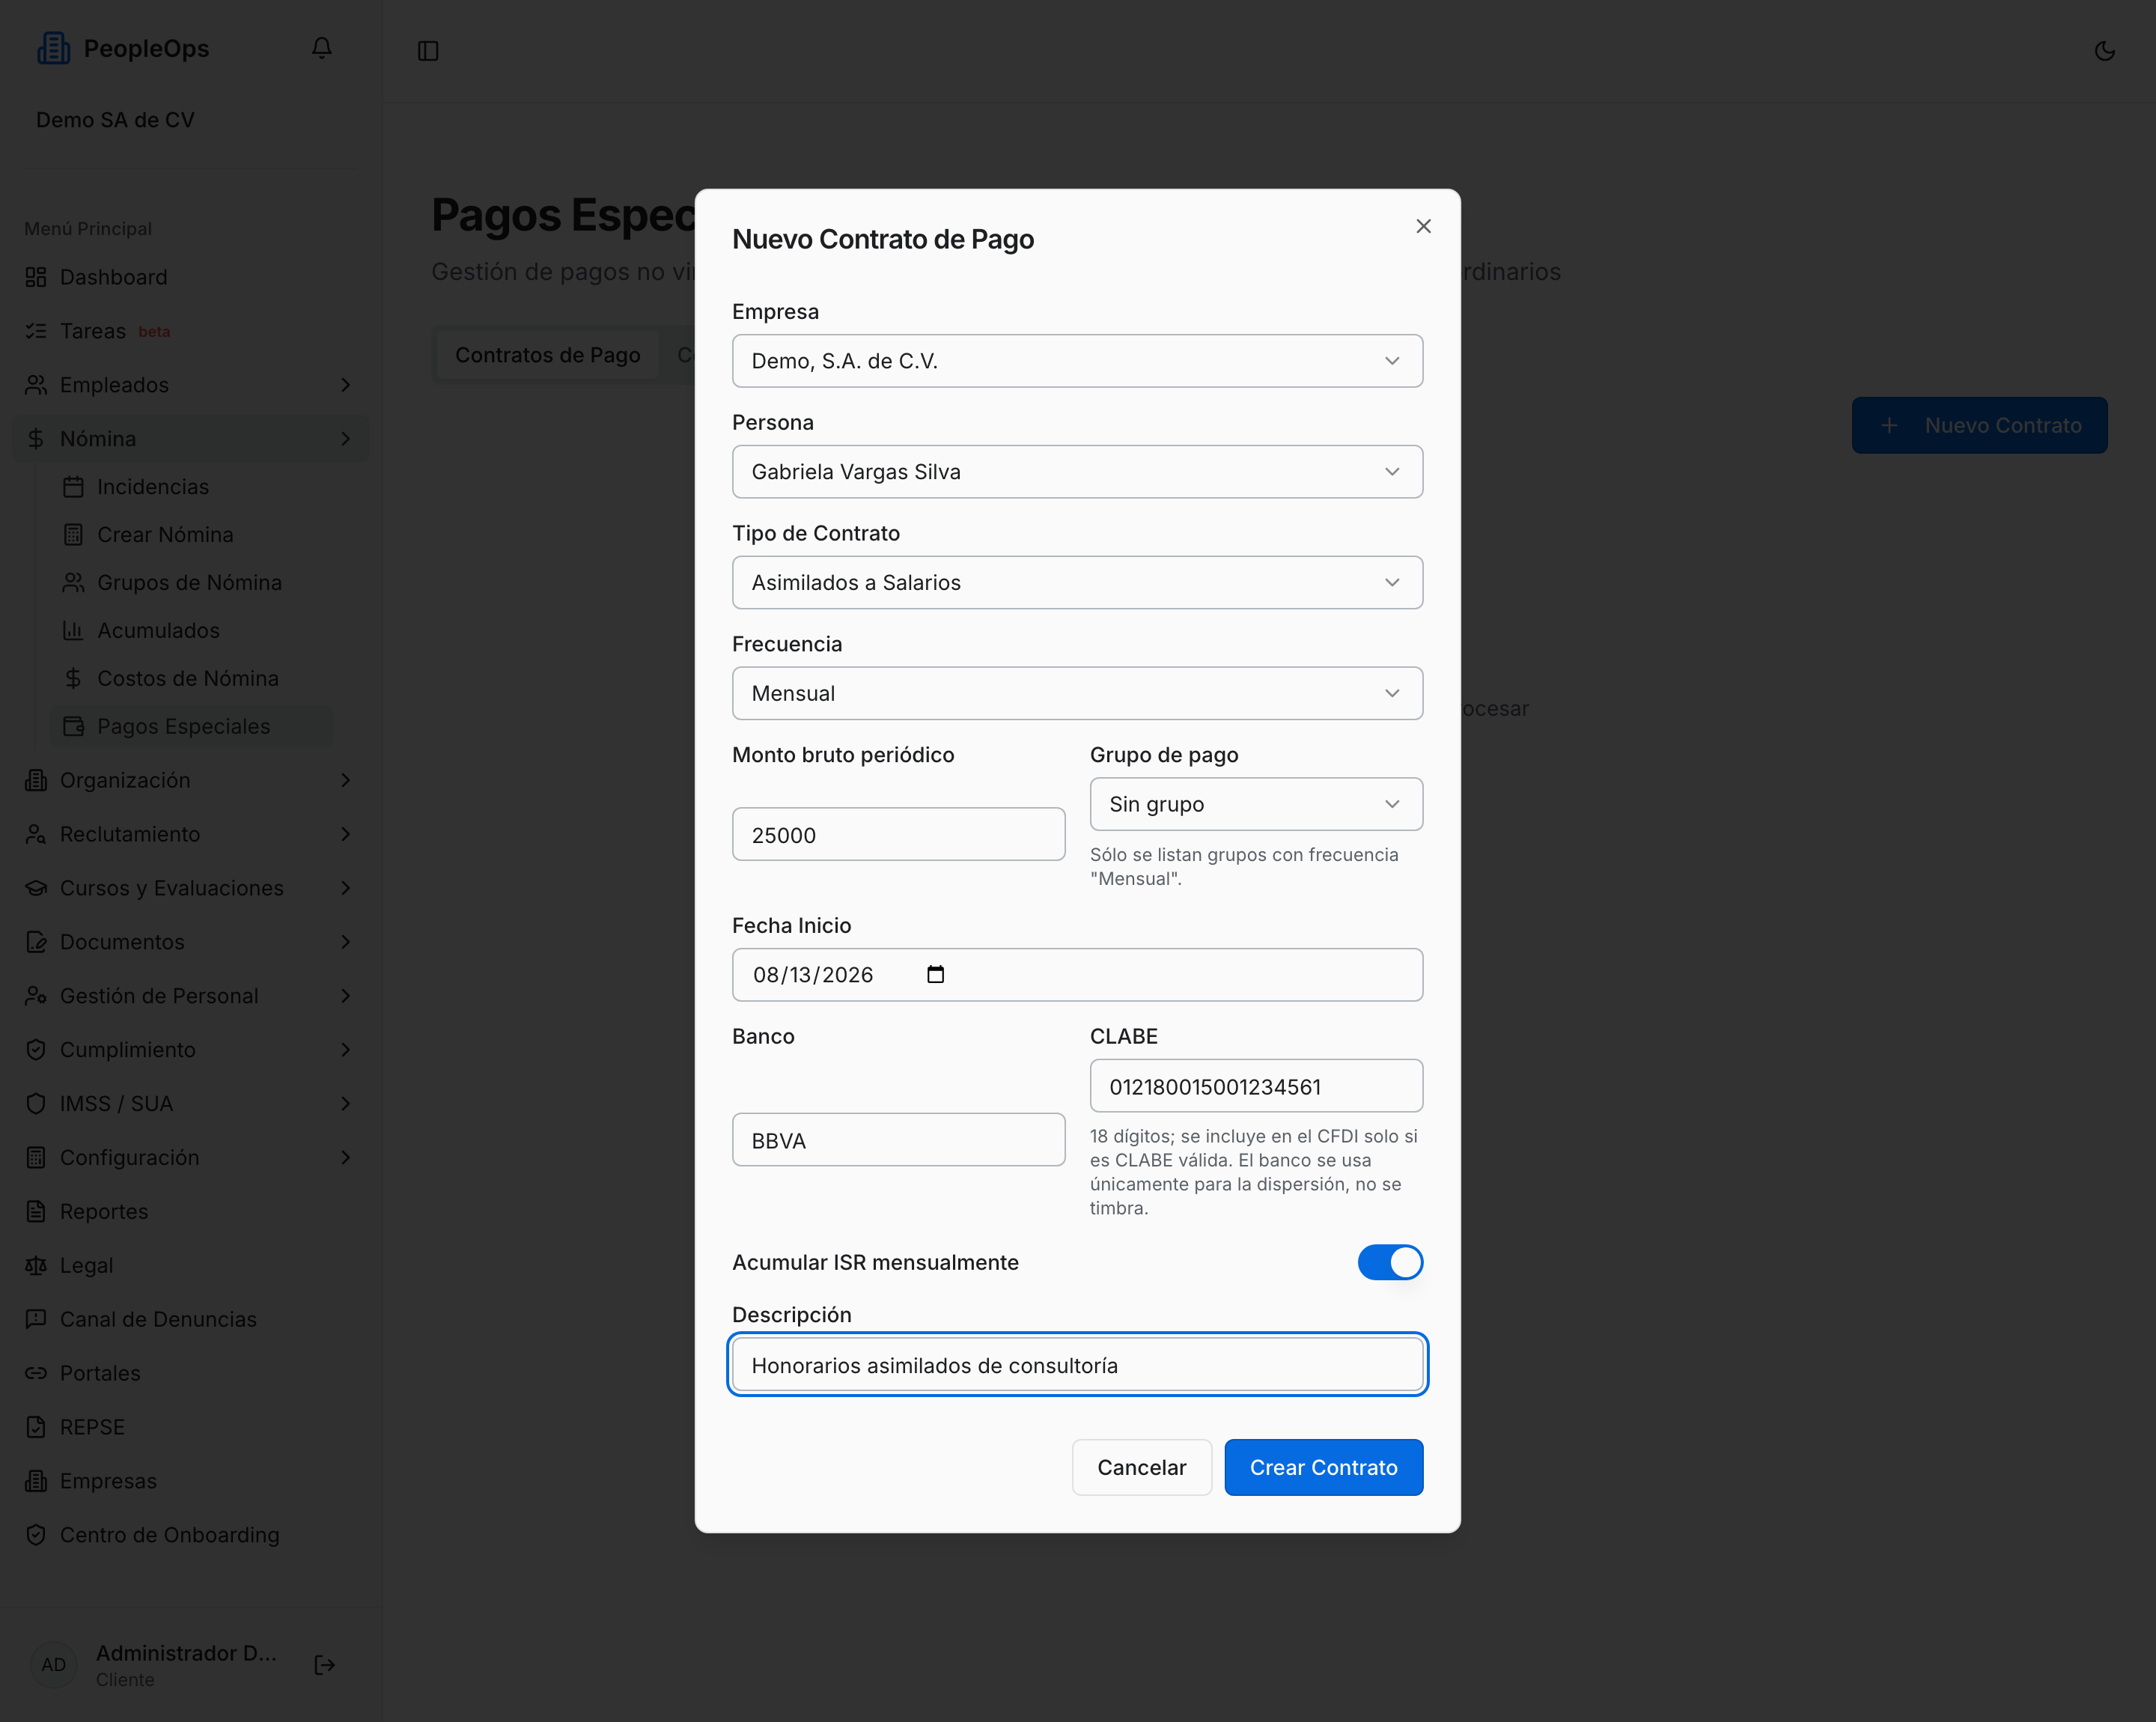This screenshot has height=1722, width=2156.
Task: Click the Banco input field
Action: [x=898, y=1141]
